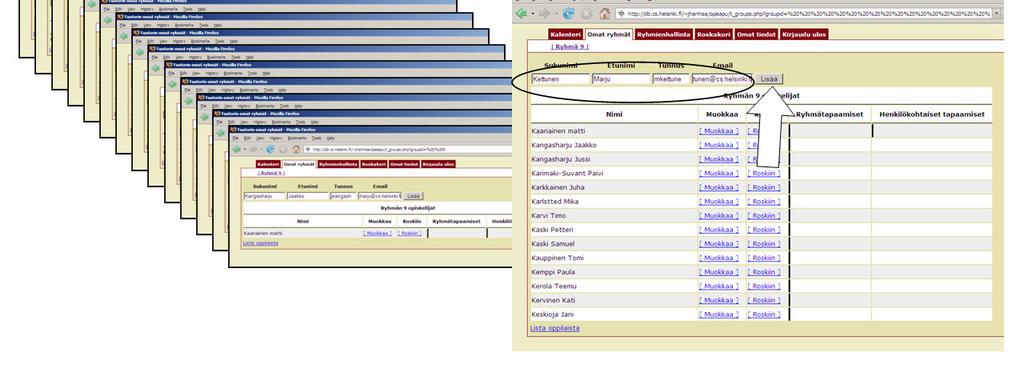Click Tunnus field containing mkettune
The width and height of the screenshot is (1024, 373).
671,79
